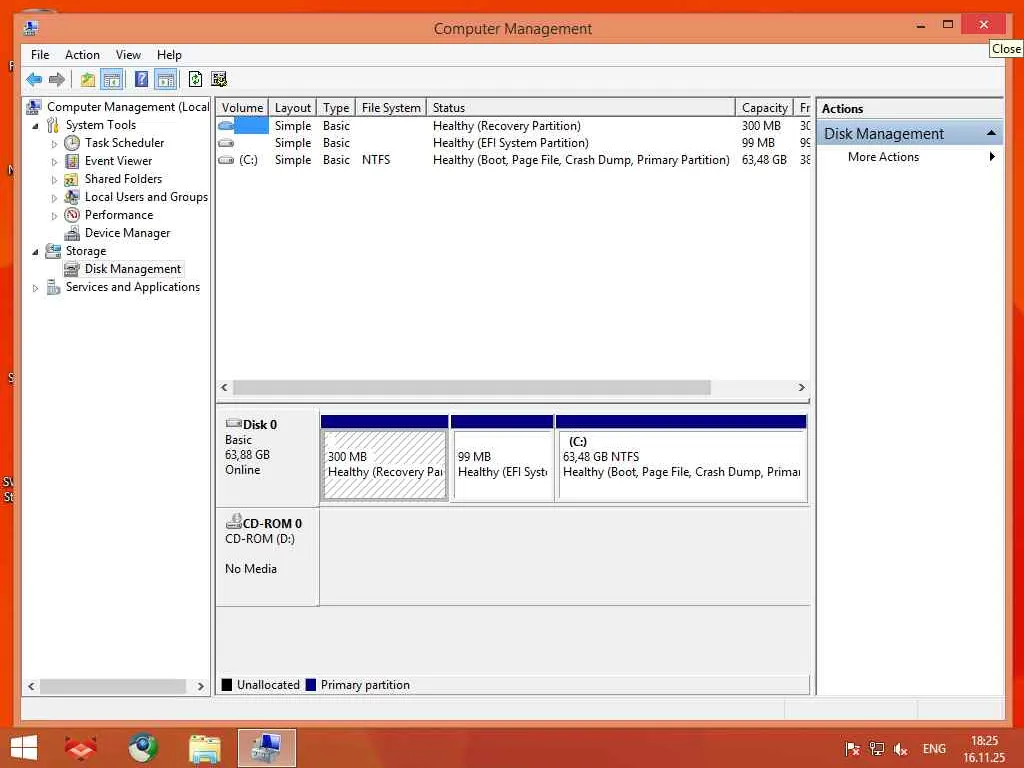The image size is (1024, 768).
Task: Click the C: volume drive icon
Action: 226,160
